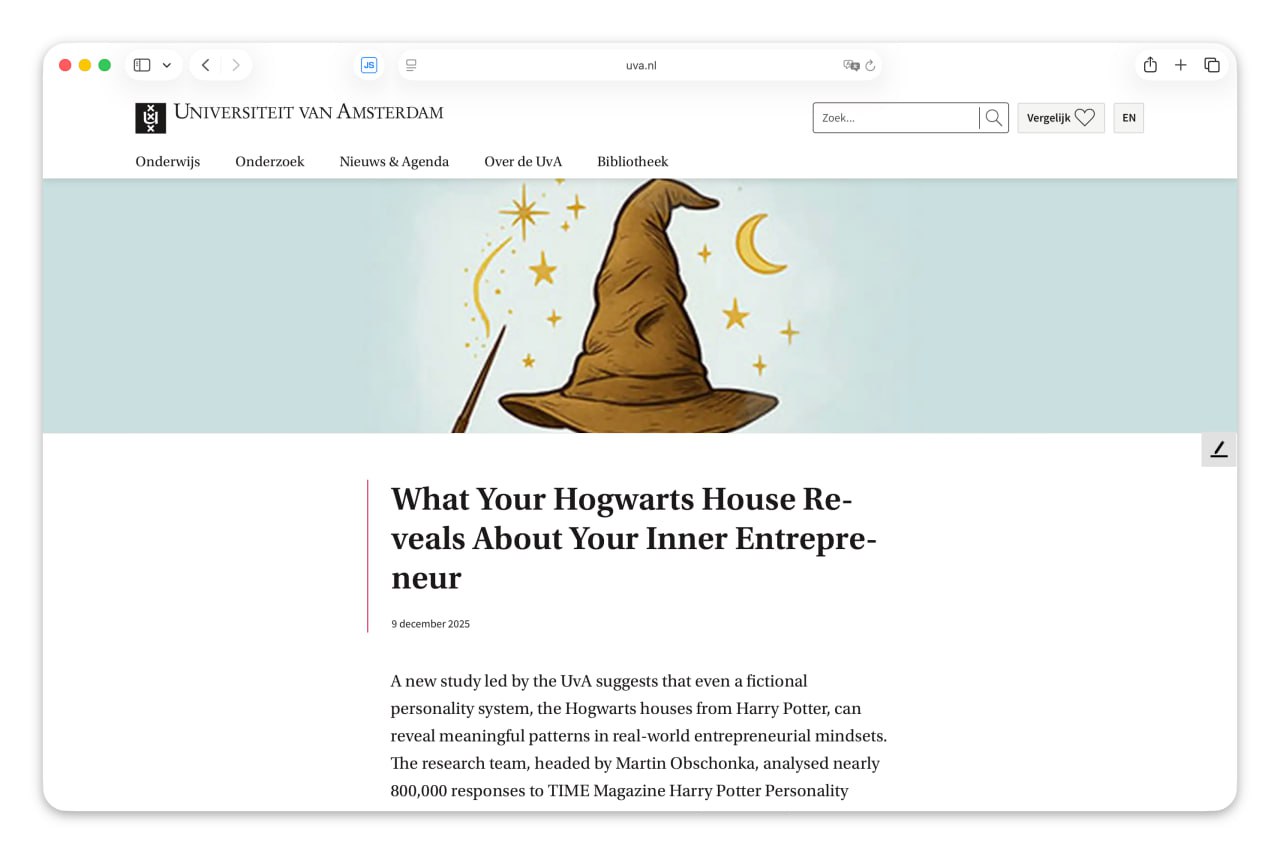Open the Onderwijs menu
The image size is (1280, 854).
pyautogui.click(x=167, y=161)
